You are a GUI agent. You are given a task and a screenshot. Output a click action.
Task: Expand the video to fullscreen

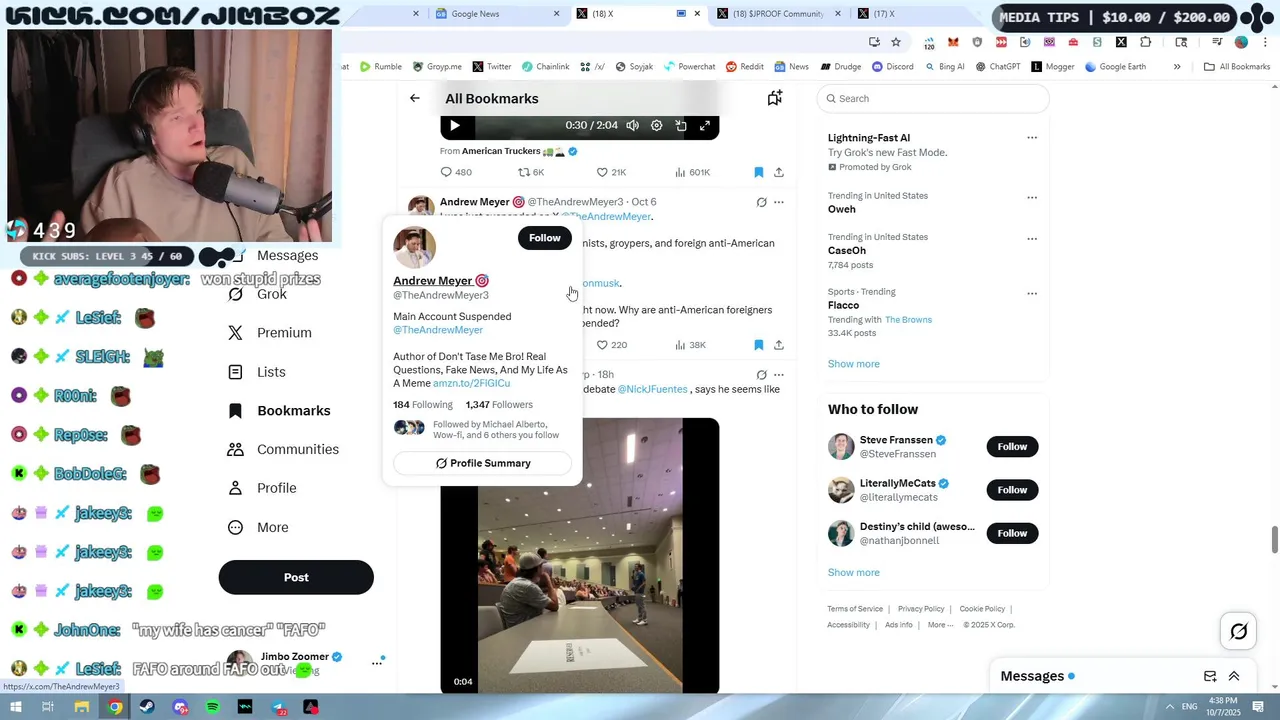705,125
